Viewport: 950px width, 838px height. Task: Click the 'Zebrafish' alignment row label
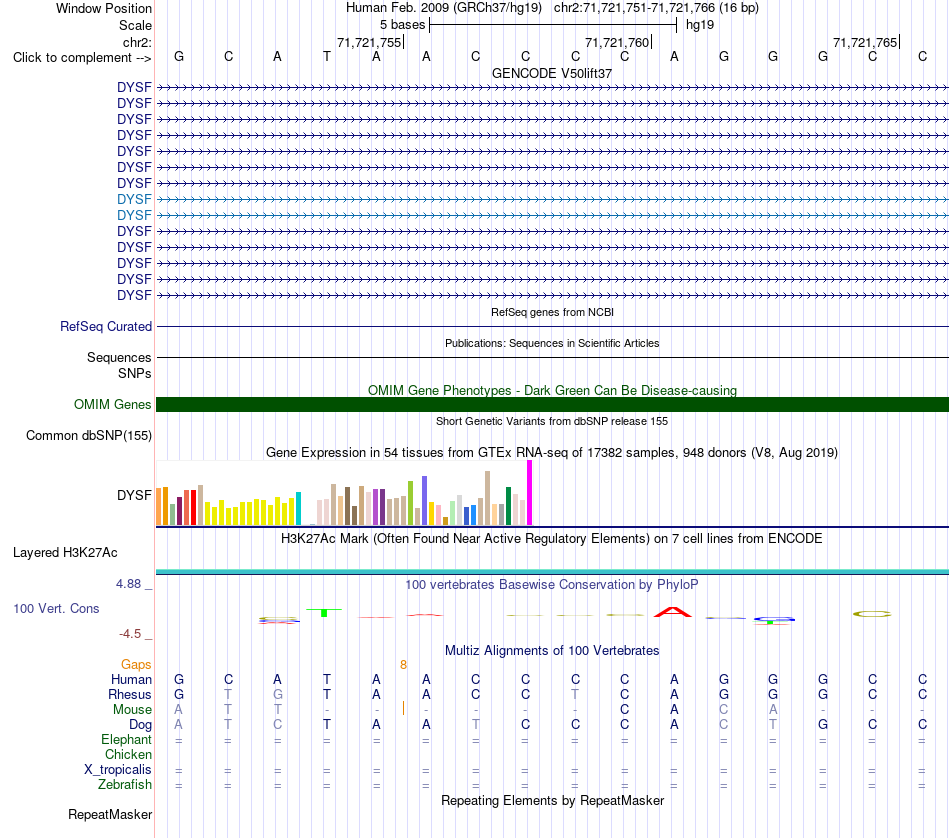125,785
